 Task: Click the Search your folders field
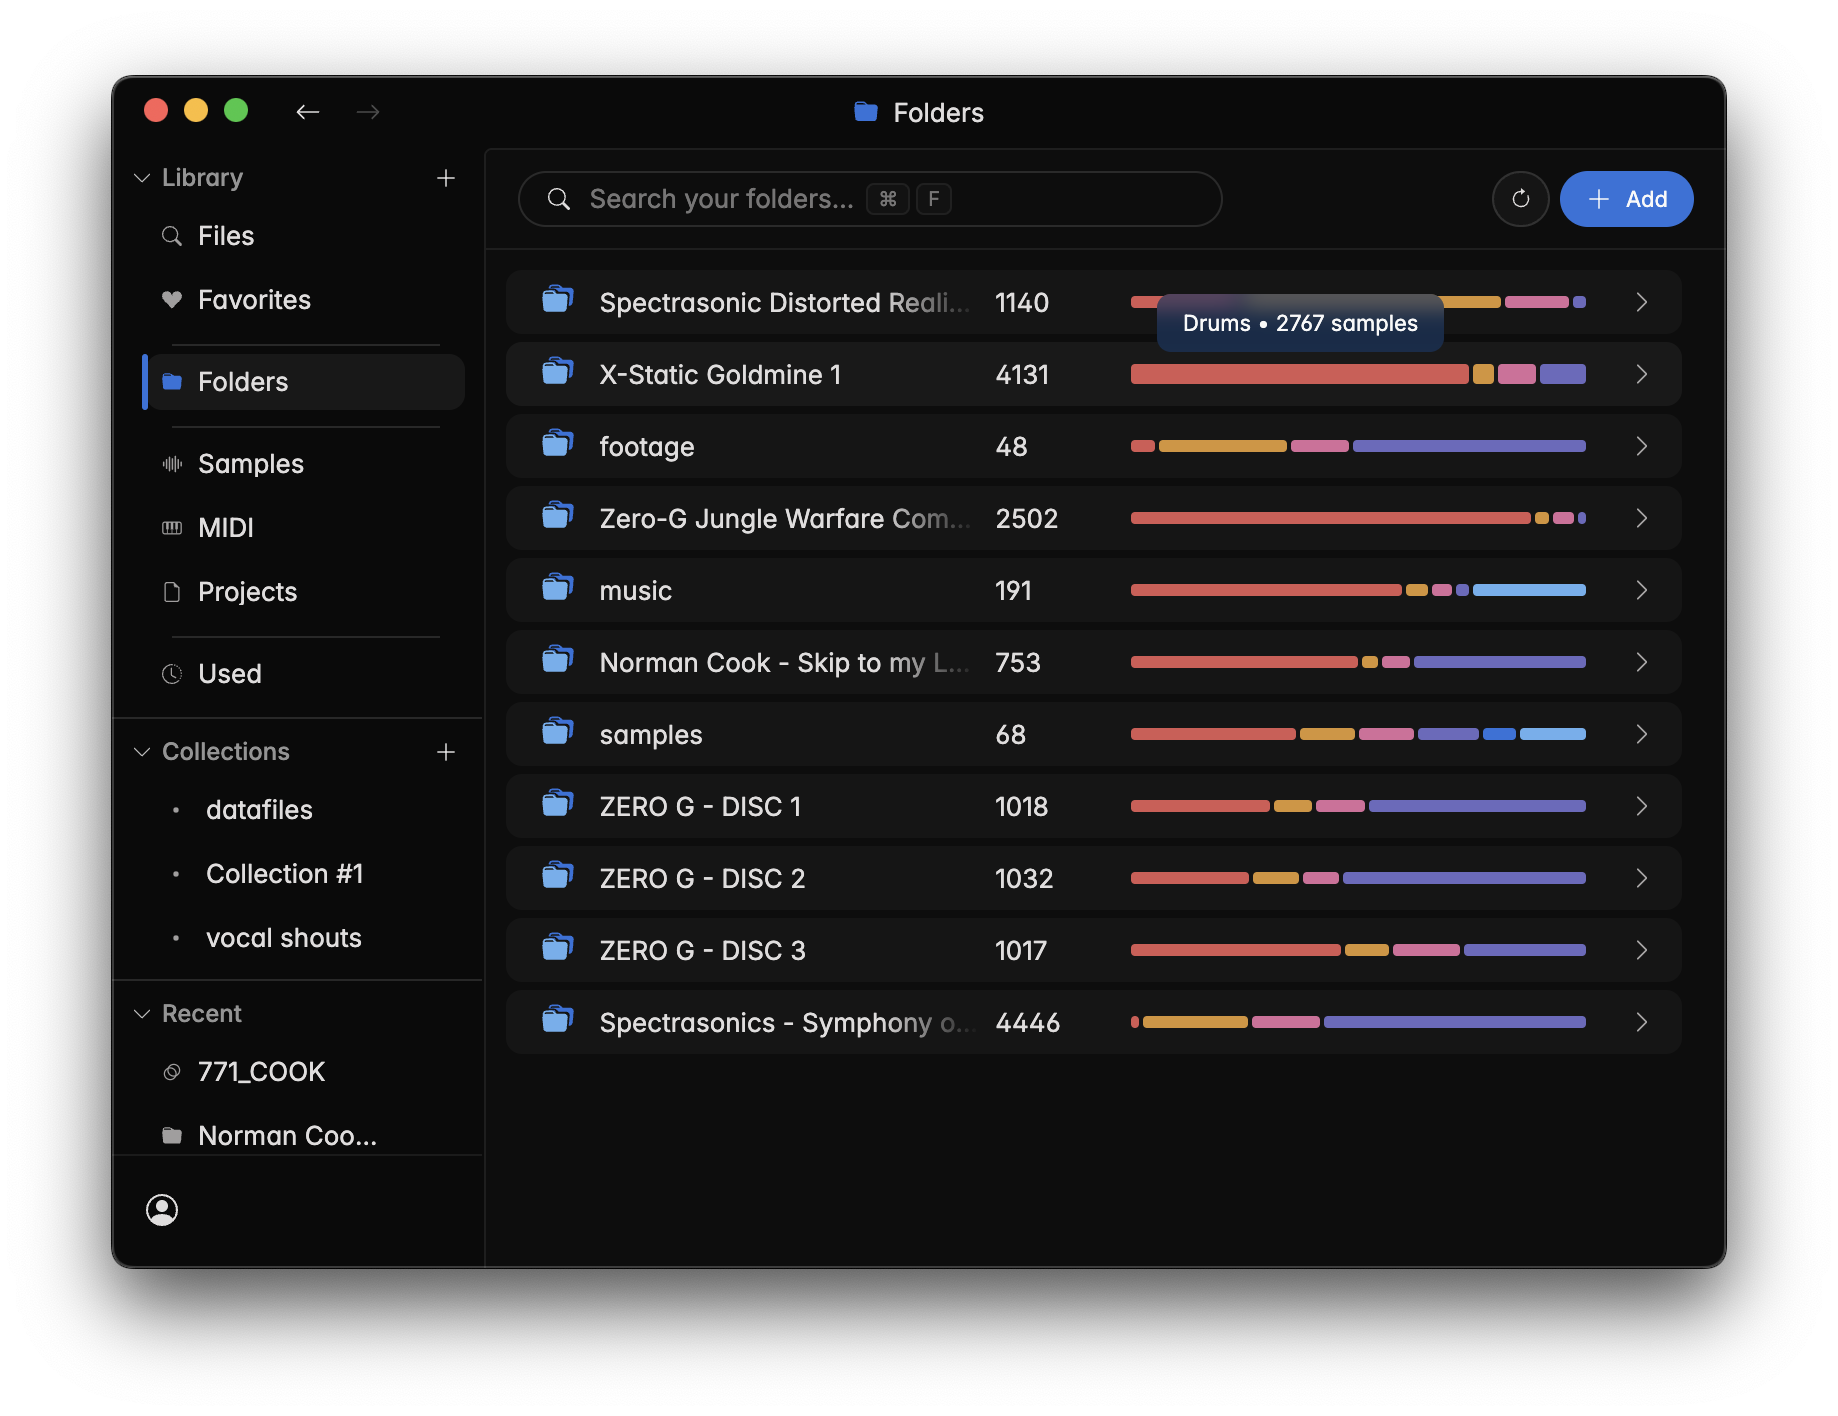point(870,199)
